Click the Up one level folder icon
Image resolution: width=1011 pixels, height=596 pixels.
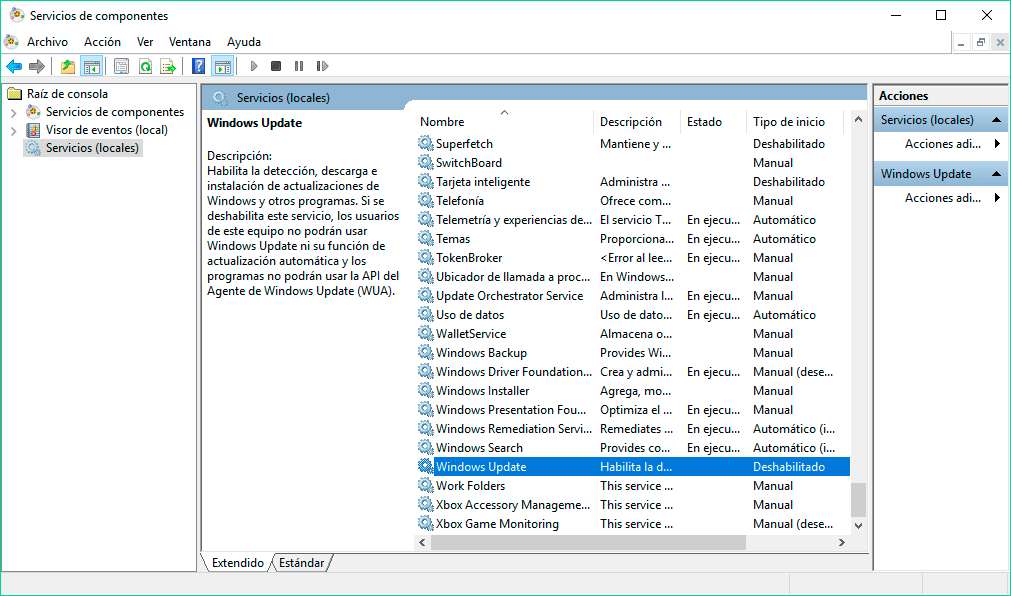pos(68,66)
